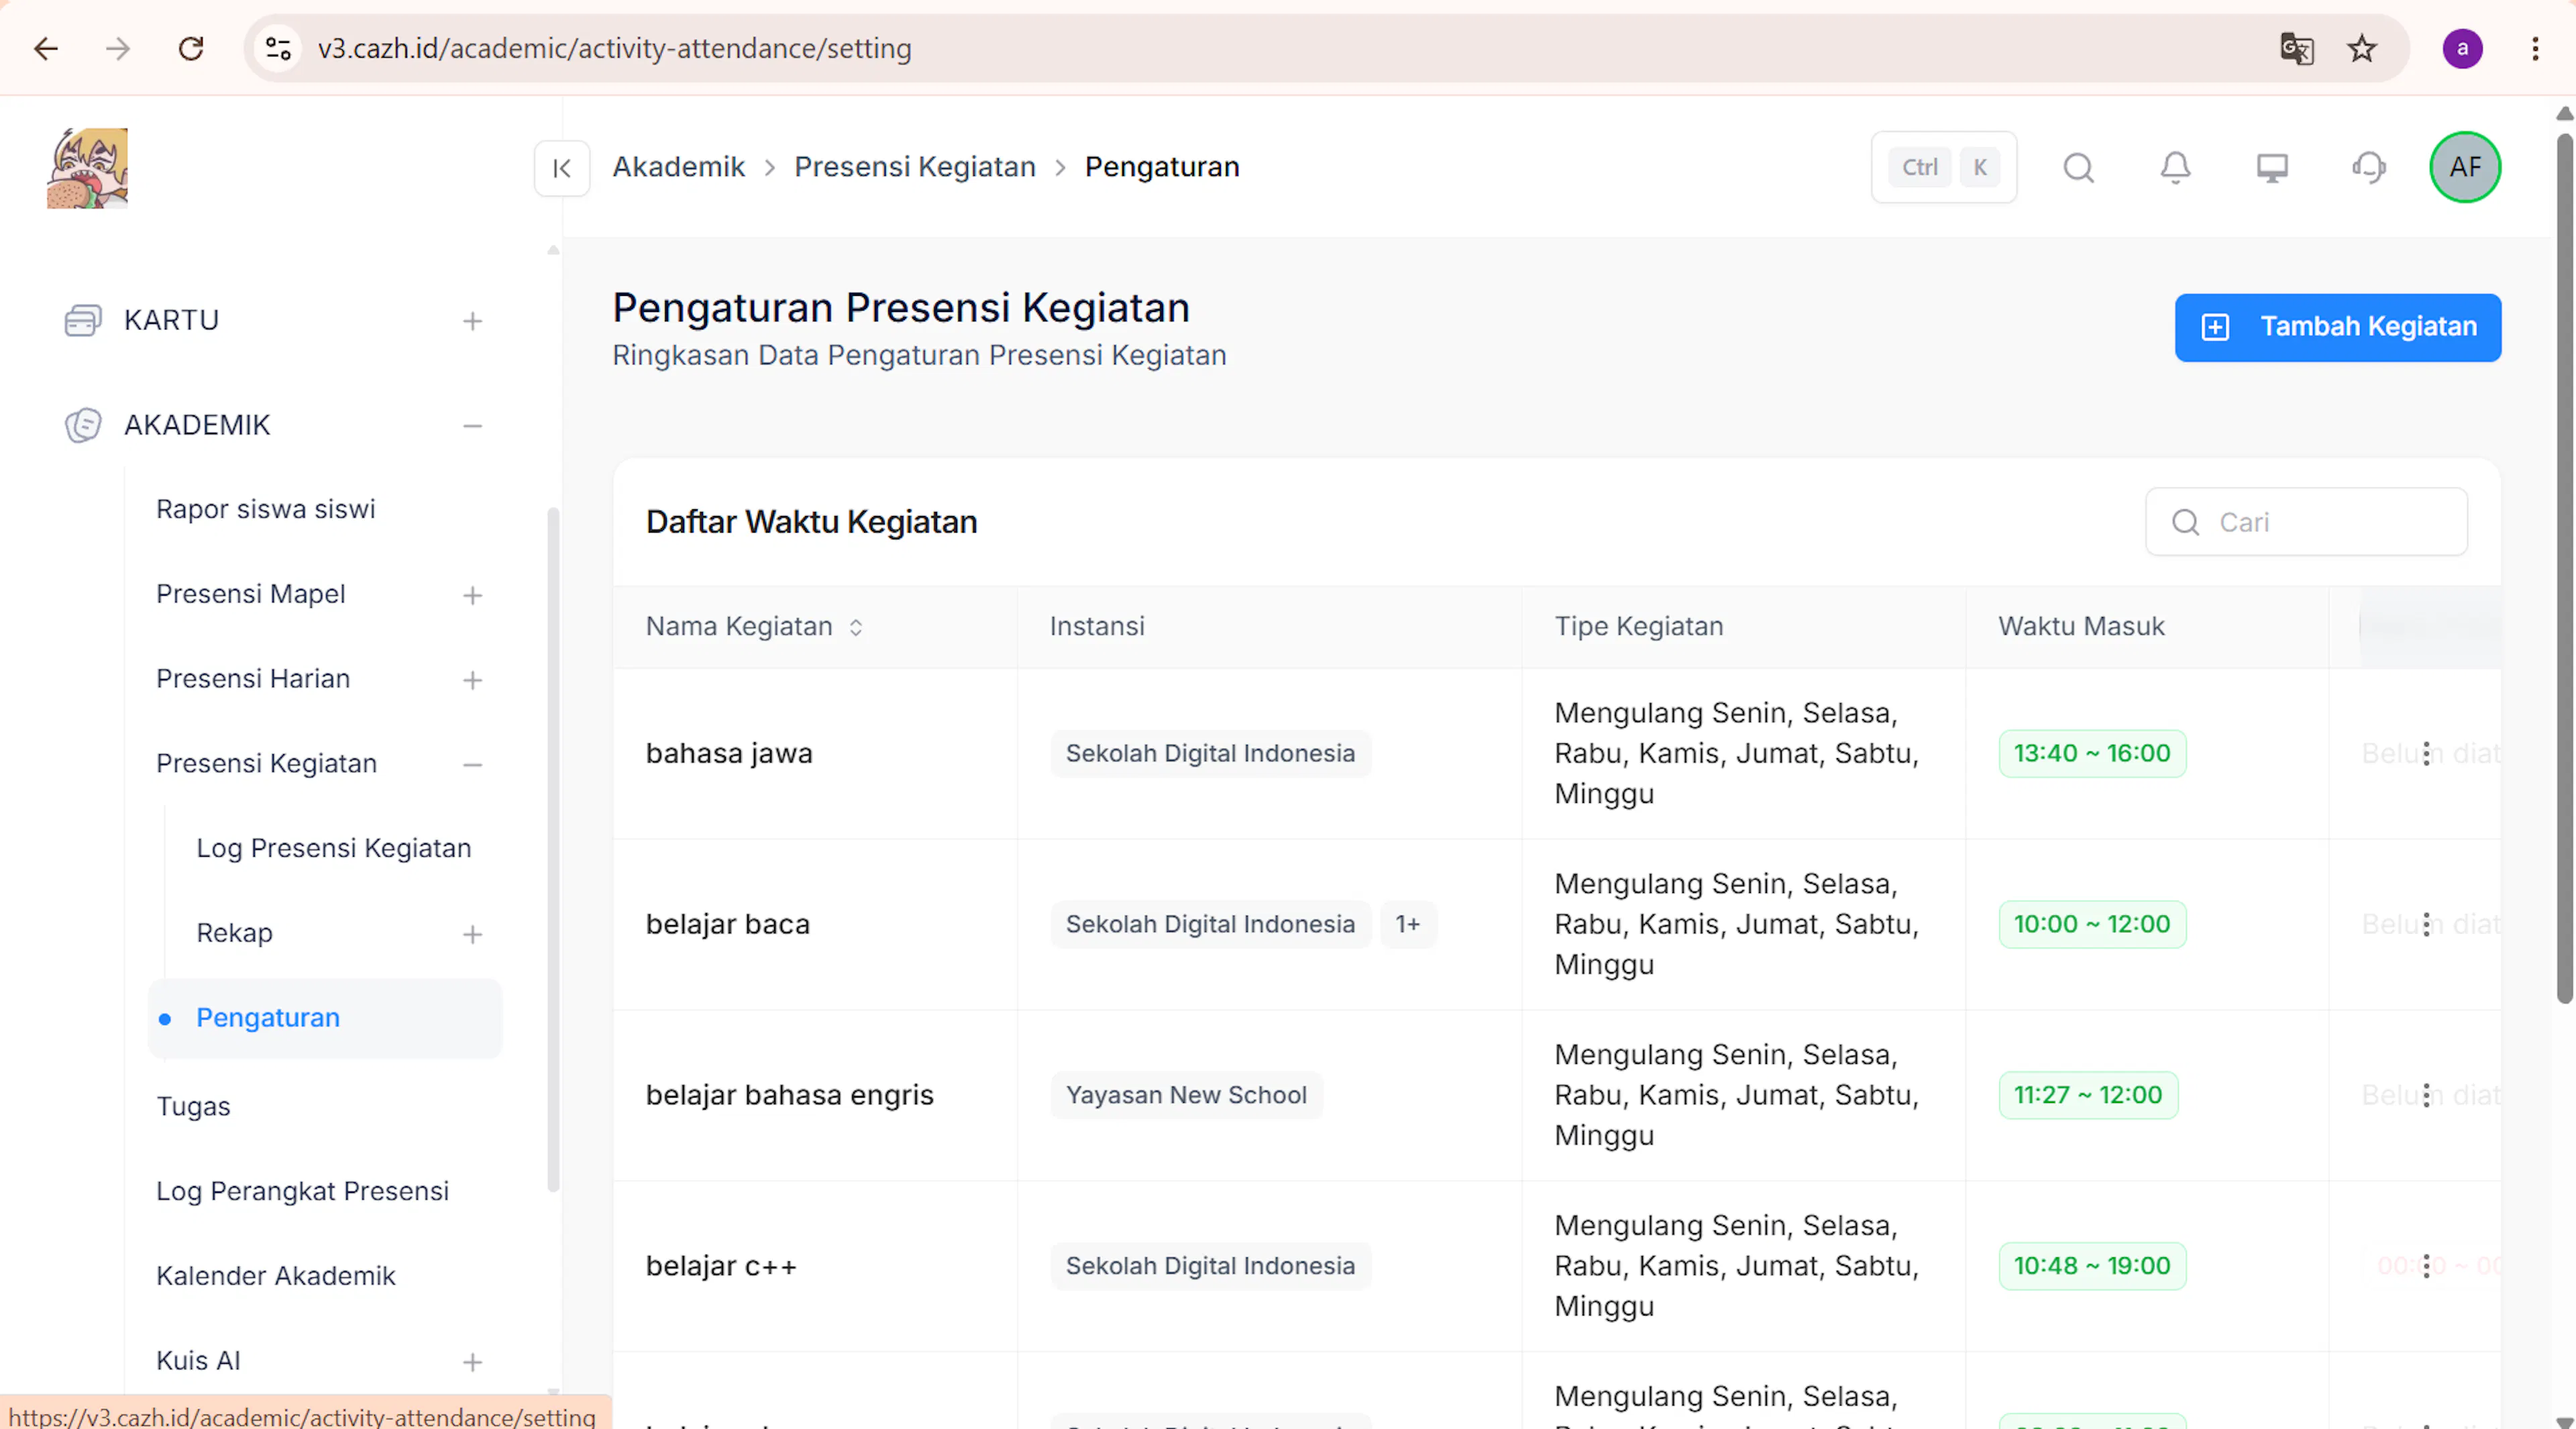Open row actions for bahasa jawa
2576x1429 pixels.
pos(2426,753)
